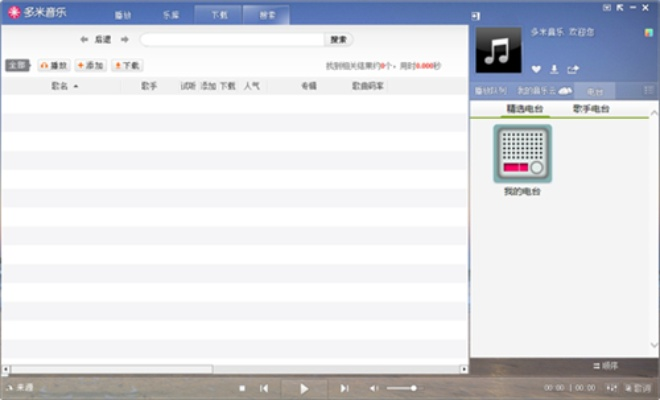The image size is (660, 400).
Task: Select the 歌手电台 tab
Action: click(x=591, y=108)
